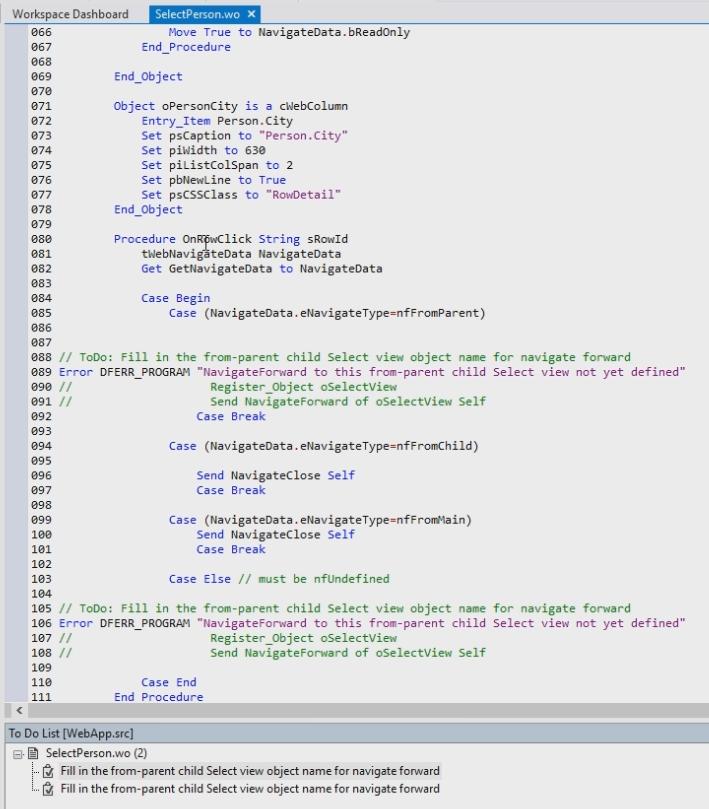Close the SelectPerson.wo tab
709x809 pixels.
252,14
